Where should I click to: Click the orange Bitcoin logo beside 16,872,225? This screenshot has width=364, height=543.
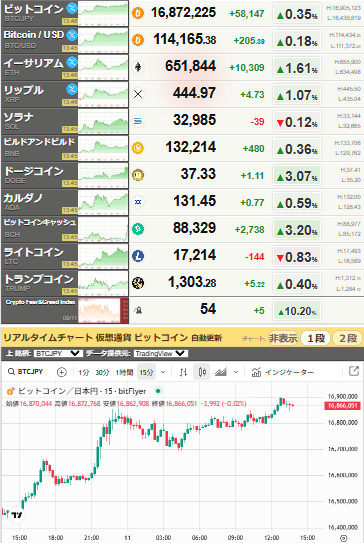pyautogui.click(x=138, y=13)
